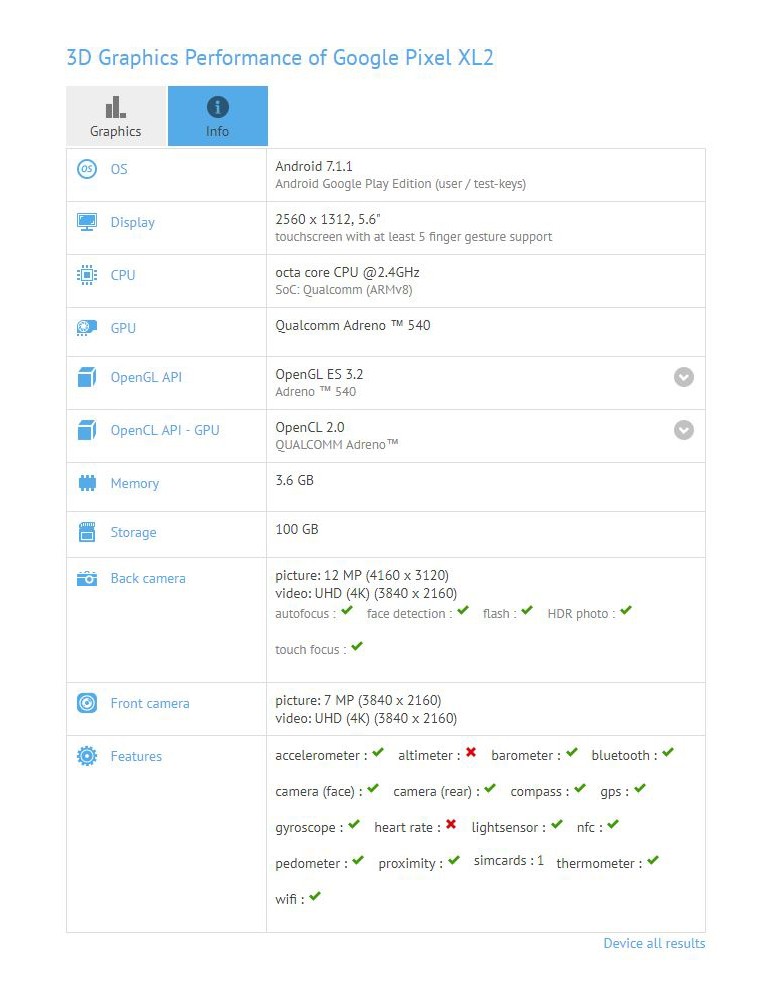Click the Memory chip icon
The width and height of the screenshot is (774, 992).
tap(87, 483)
